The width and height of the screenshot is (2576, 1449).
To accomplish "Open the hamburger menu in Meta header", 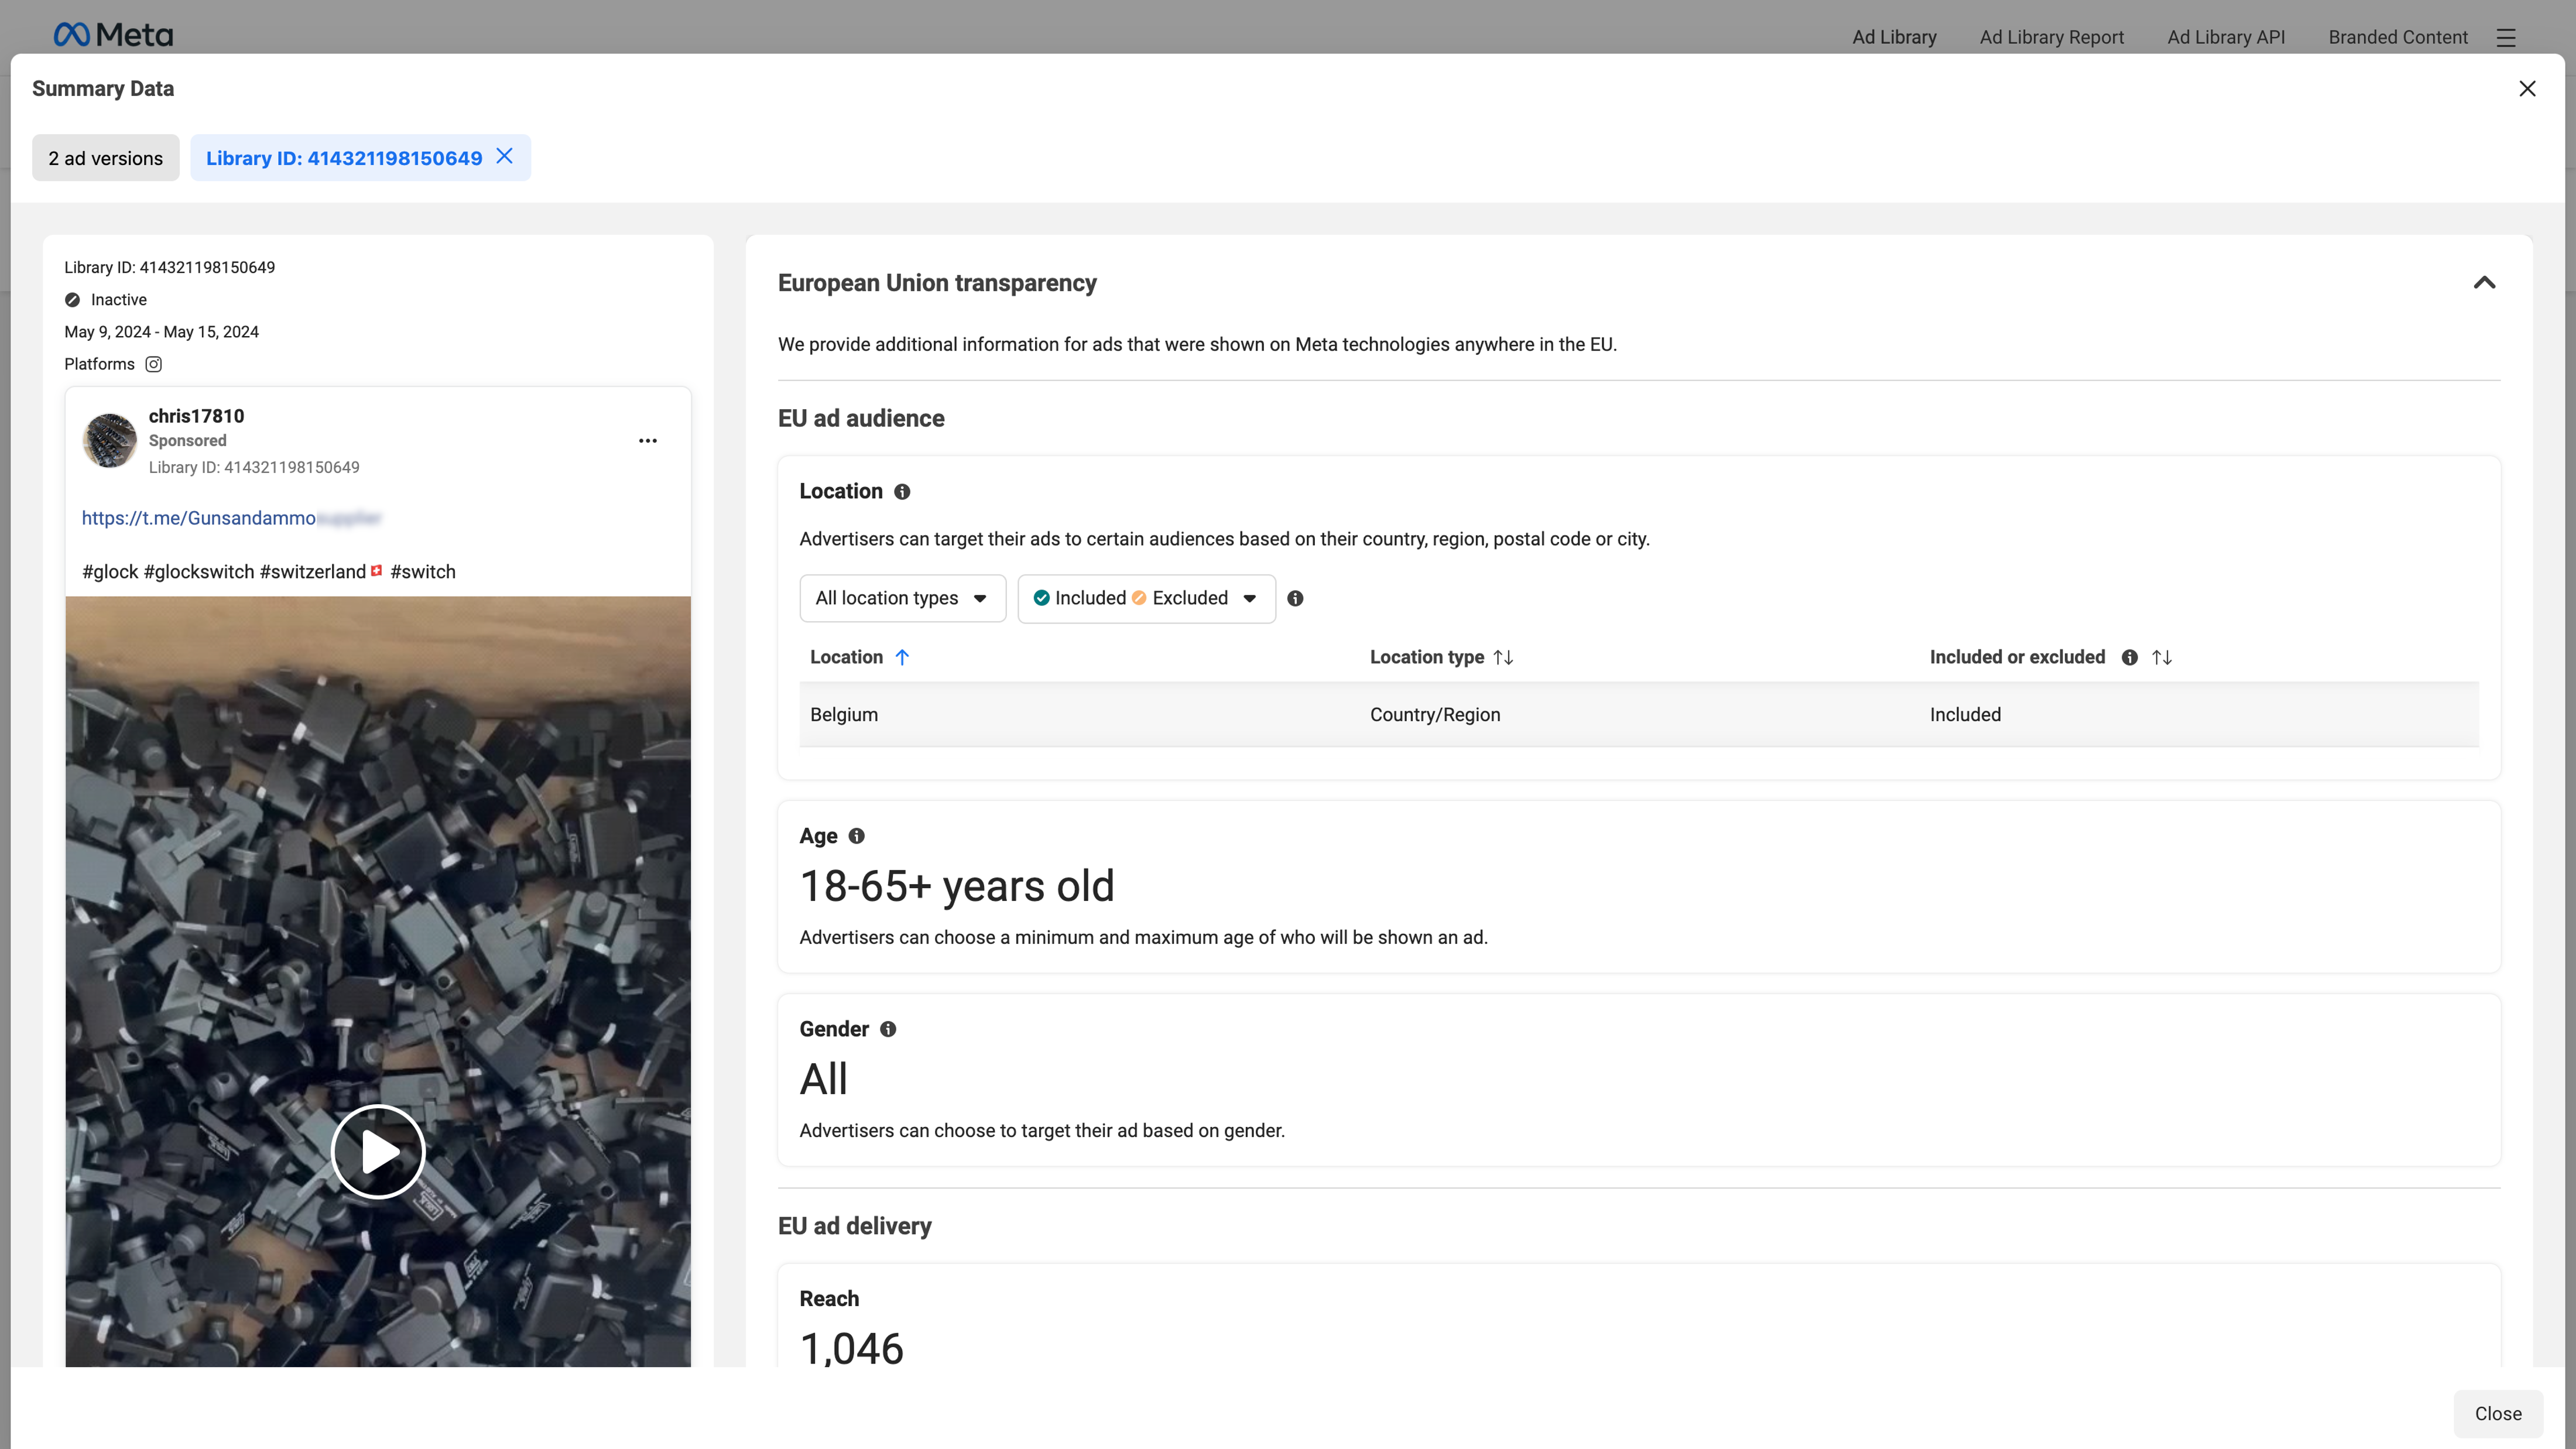I will pos(2505,37).
